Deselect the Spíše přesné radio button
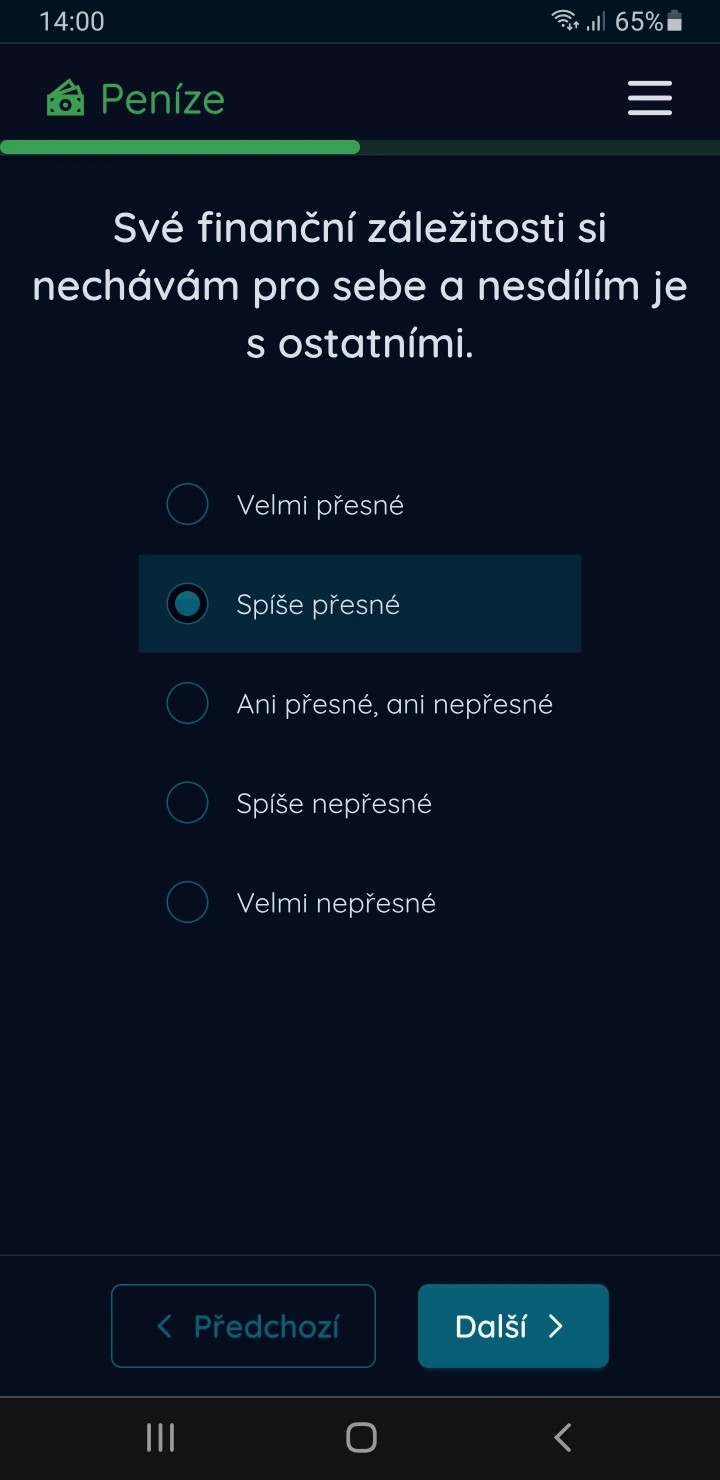 (x=187, y=604)
